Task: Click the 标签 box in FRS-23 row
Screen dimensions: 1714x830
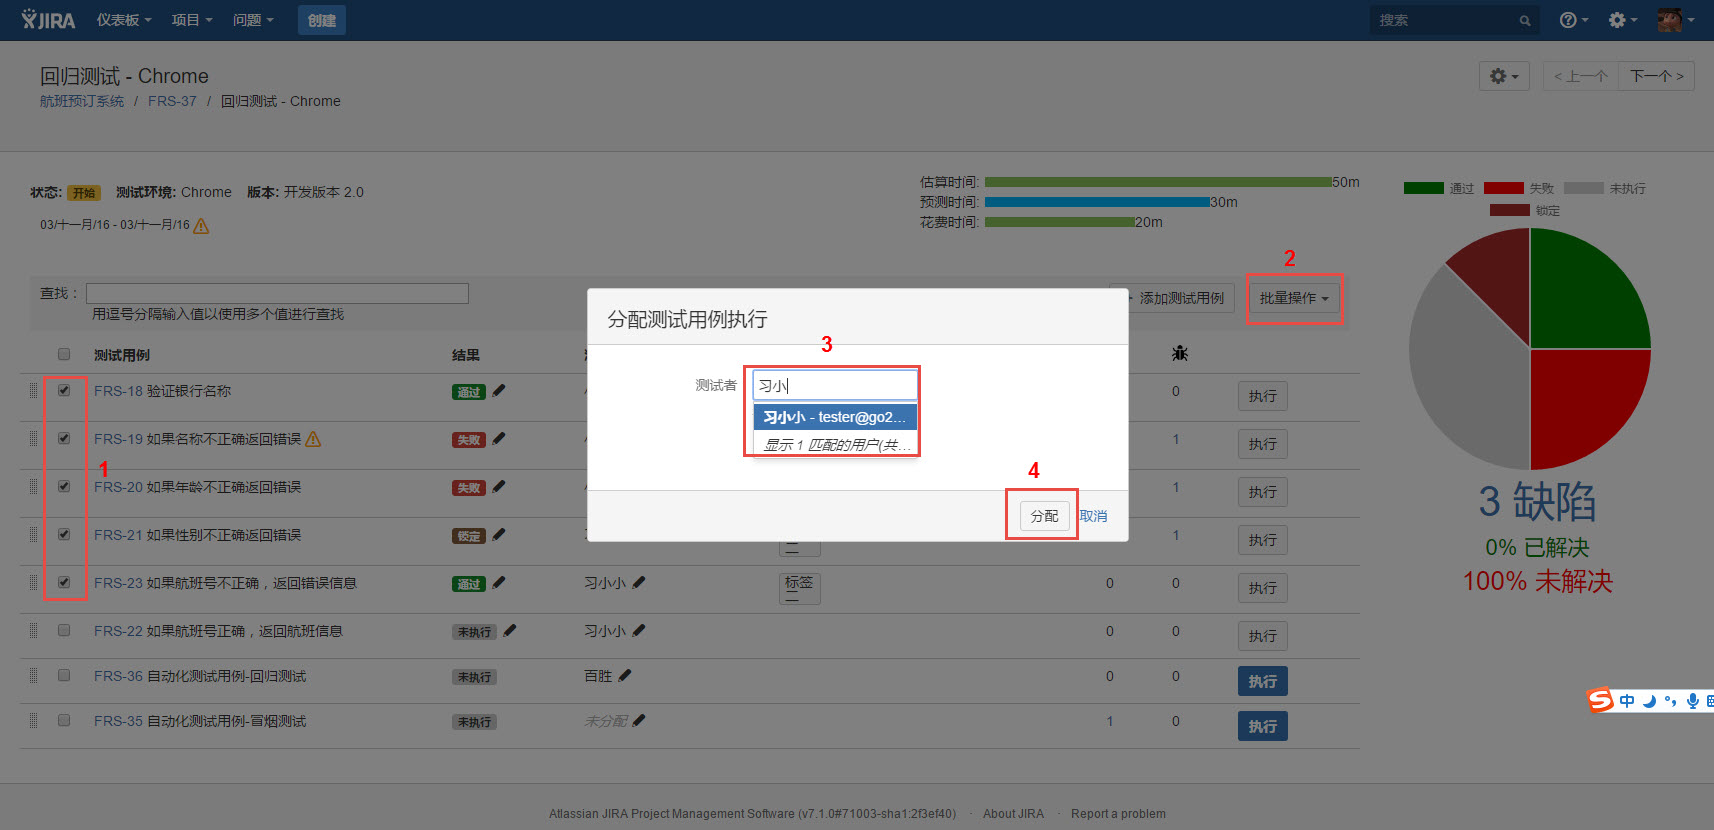Action: 800,588
